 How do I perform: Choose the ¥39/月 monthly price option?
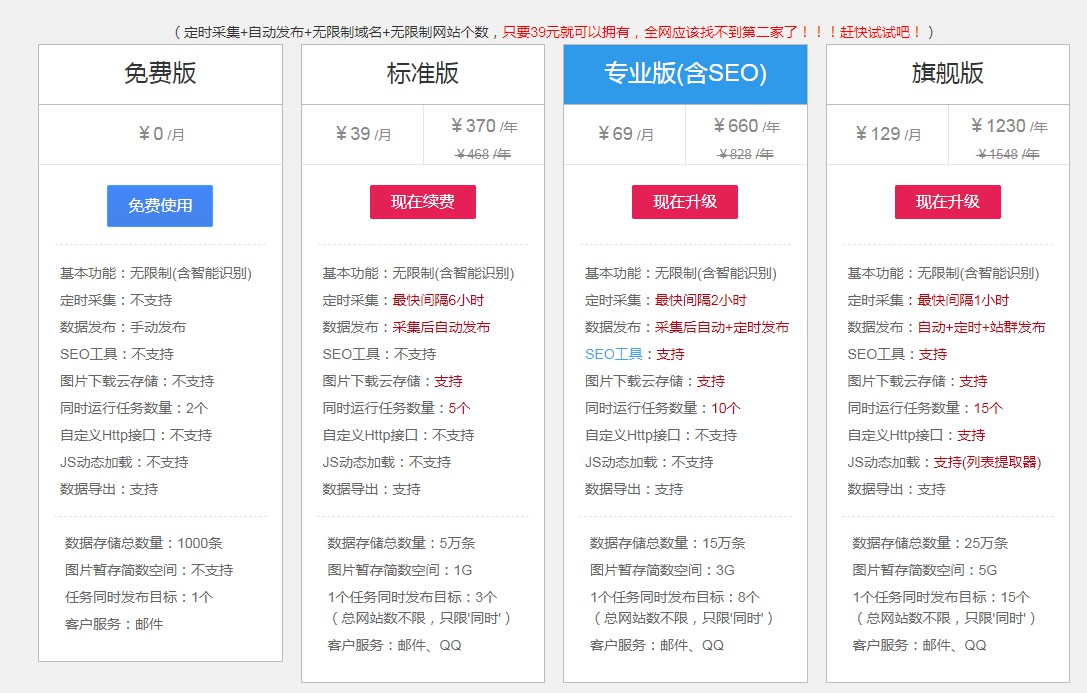[362, 134]
